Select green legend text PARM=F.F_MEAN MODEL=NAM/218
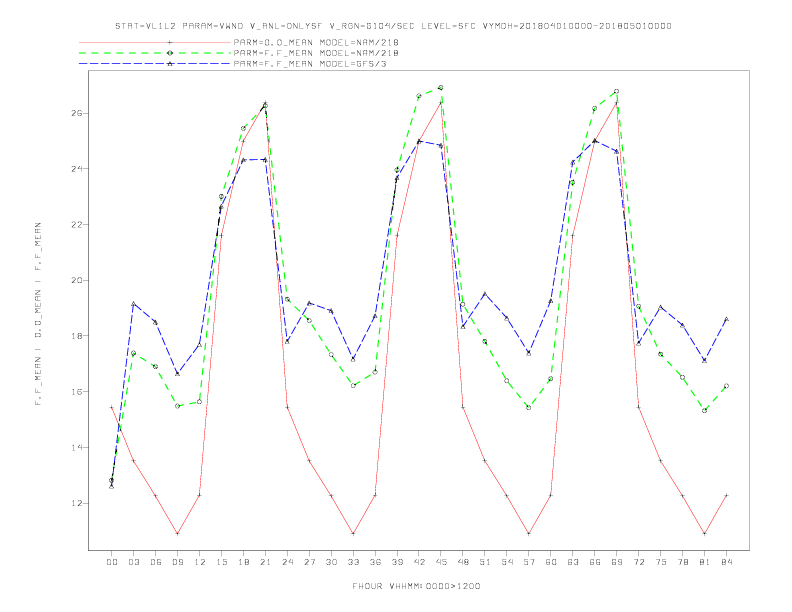The height and width of the screenshot is (612, 792). point(316,53)
